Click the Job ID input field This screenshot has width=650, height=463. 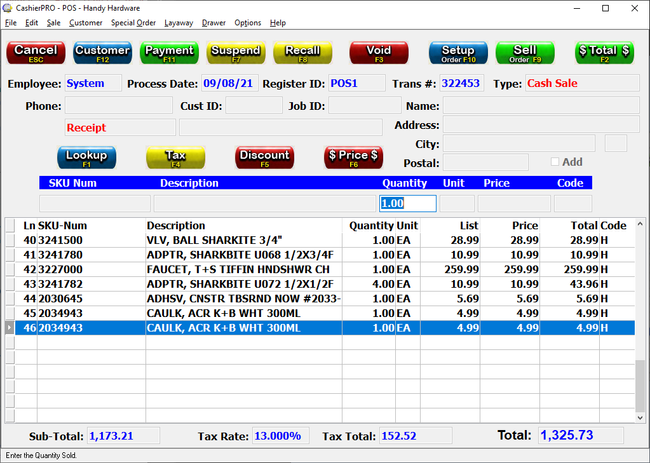[x=365, y=105]
